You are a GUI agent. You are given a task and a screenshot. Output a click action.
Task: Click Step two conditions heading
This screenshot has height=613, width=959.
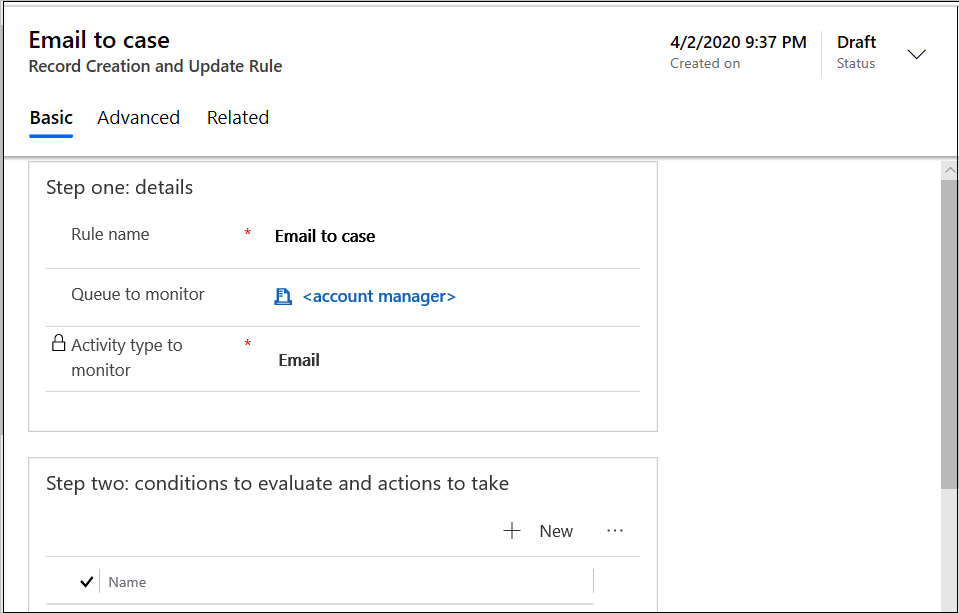coord(277,483)
